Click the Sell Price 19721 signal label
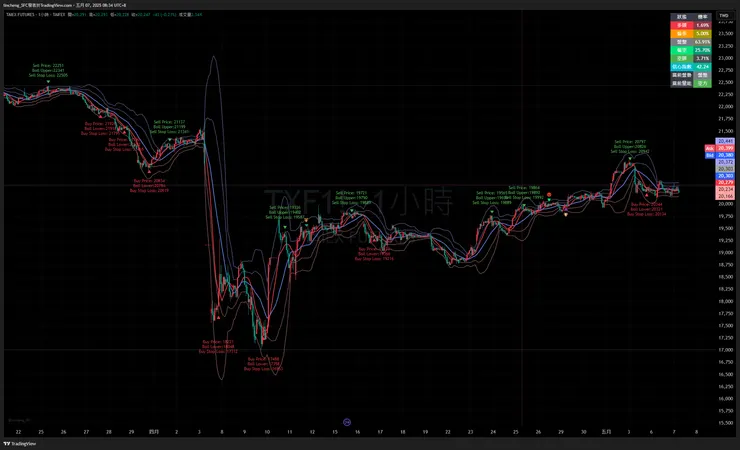 352,198
